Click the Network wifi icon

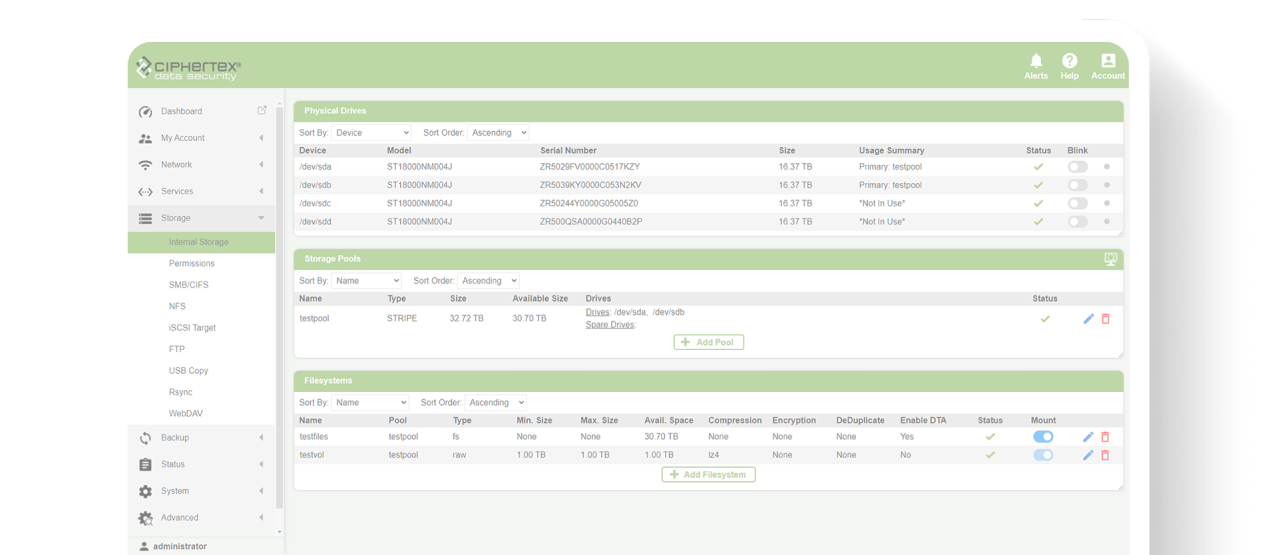click(x=145, y=165)
